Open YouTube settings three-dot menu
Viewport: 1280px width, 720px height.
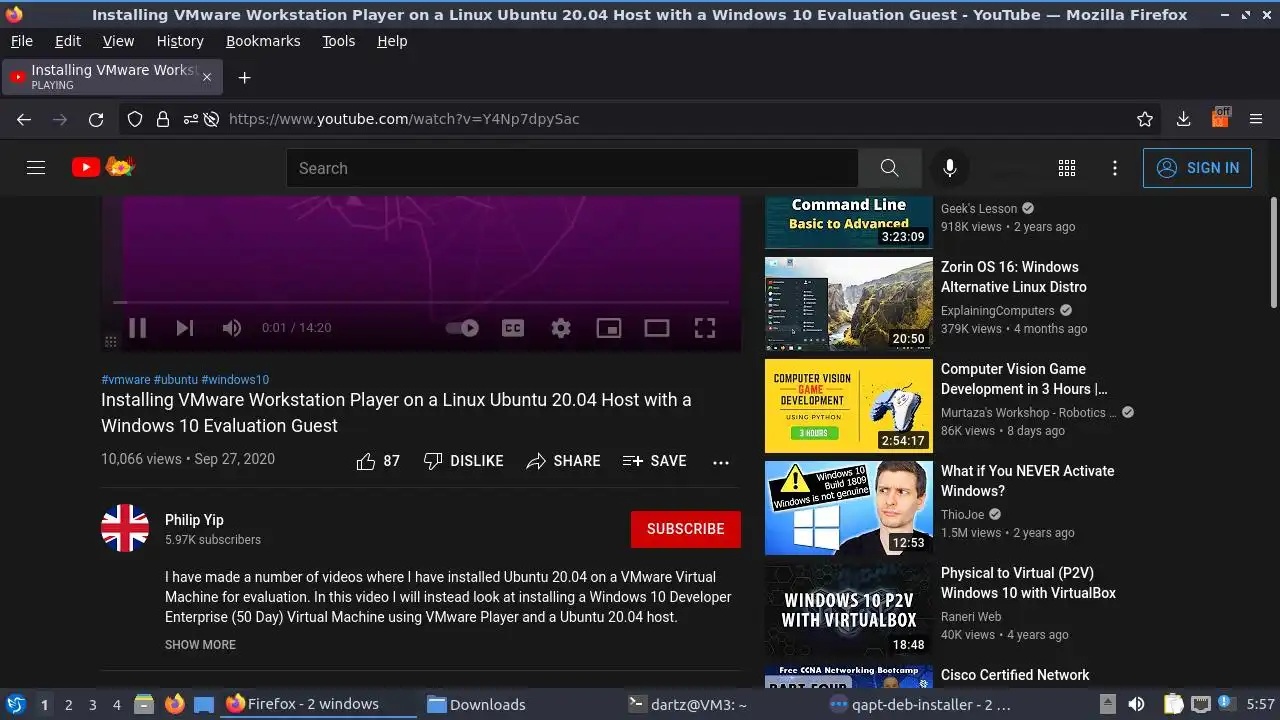[x=1115, y=168]
